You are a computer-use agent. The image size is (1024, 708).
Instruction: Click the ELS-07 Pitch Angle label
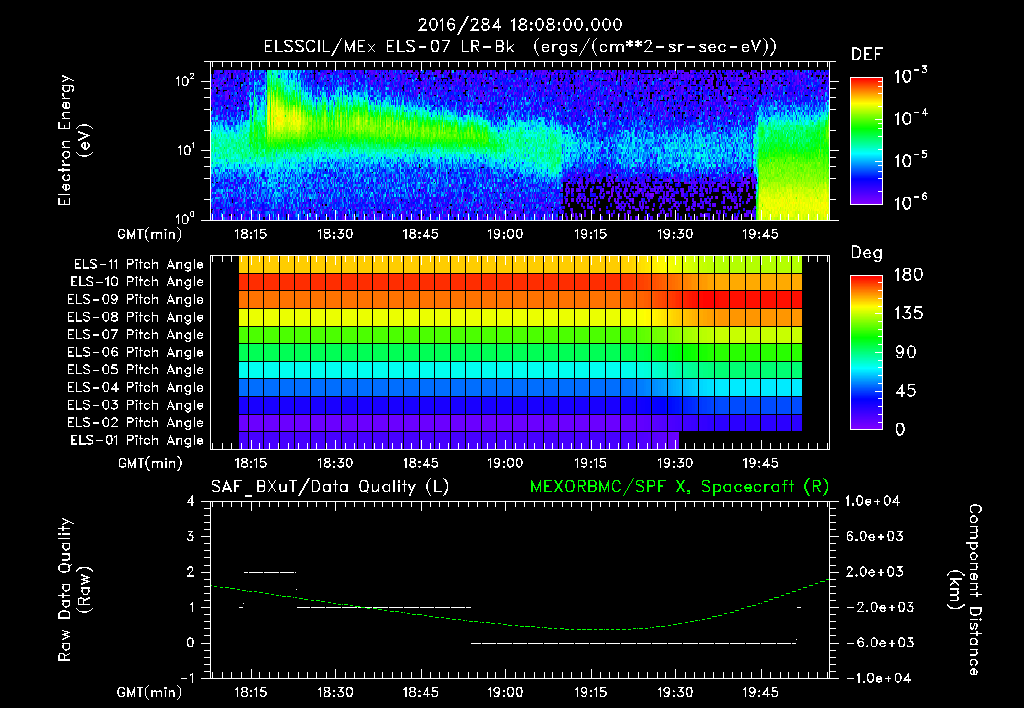pyautogui.click(x=136, y=334)
